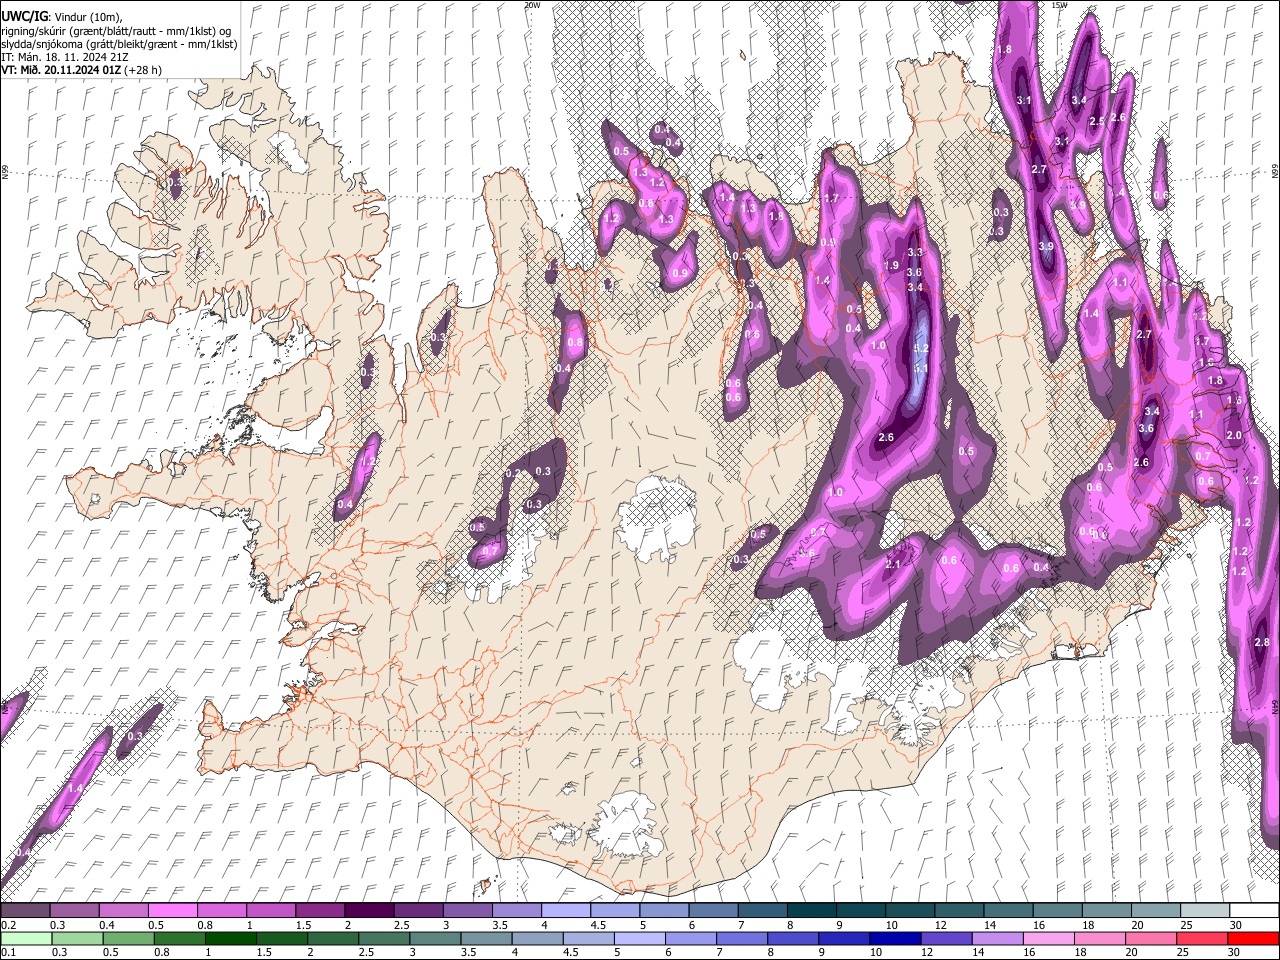Click the 'UWC/IG' title heading
The image size is (1280, 960).
pos(24,16)
